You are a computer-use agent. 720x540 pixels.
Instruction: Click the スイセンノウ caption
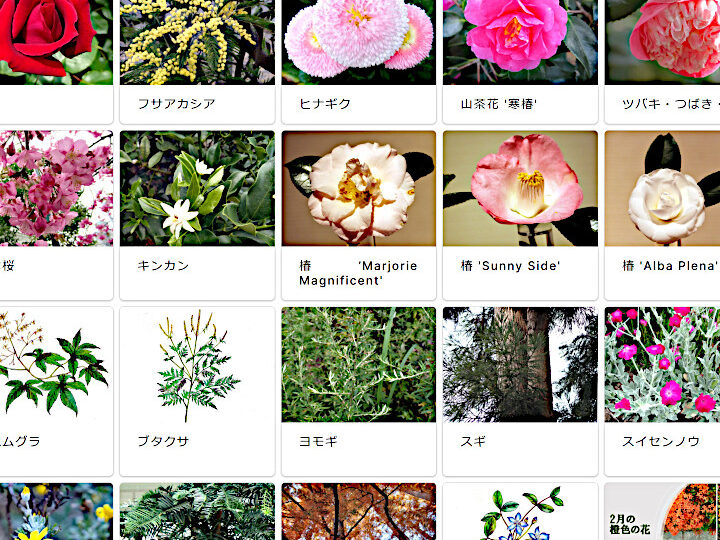[661, 442]
